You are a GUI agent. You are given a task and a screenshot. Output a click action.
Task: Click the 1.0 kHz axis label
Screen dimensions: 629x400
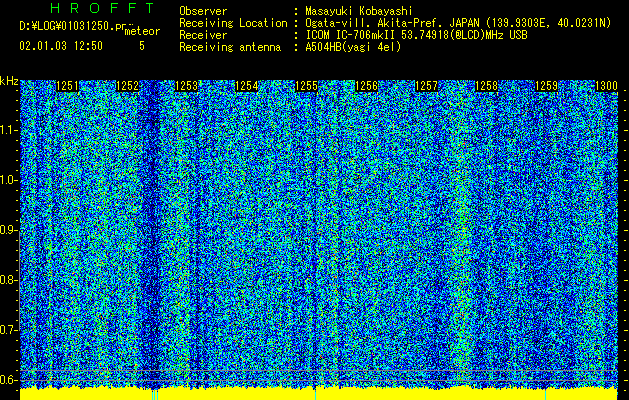coord(8,180)
